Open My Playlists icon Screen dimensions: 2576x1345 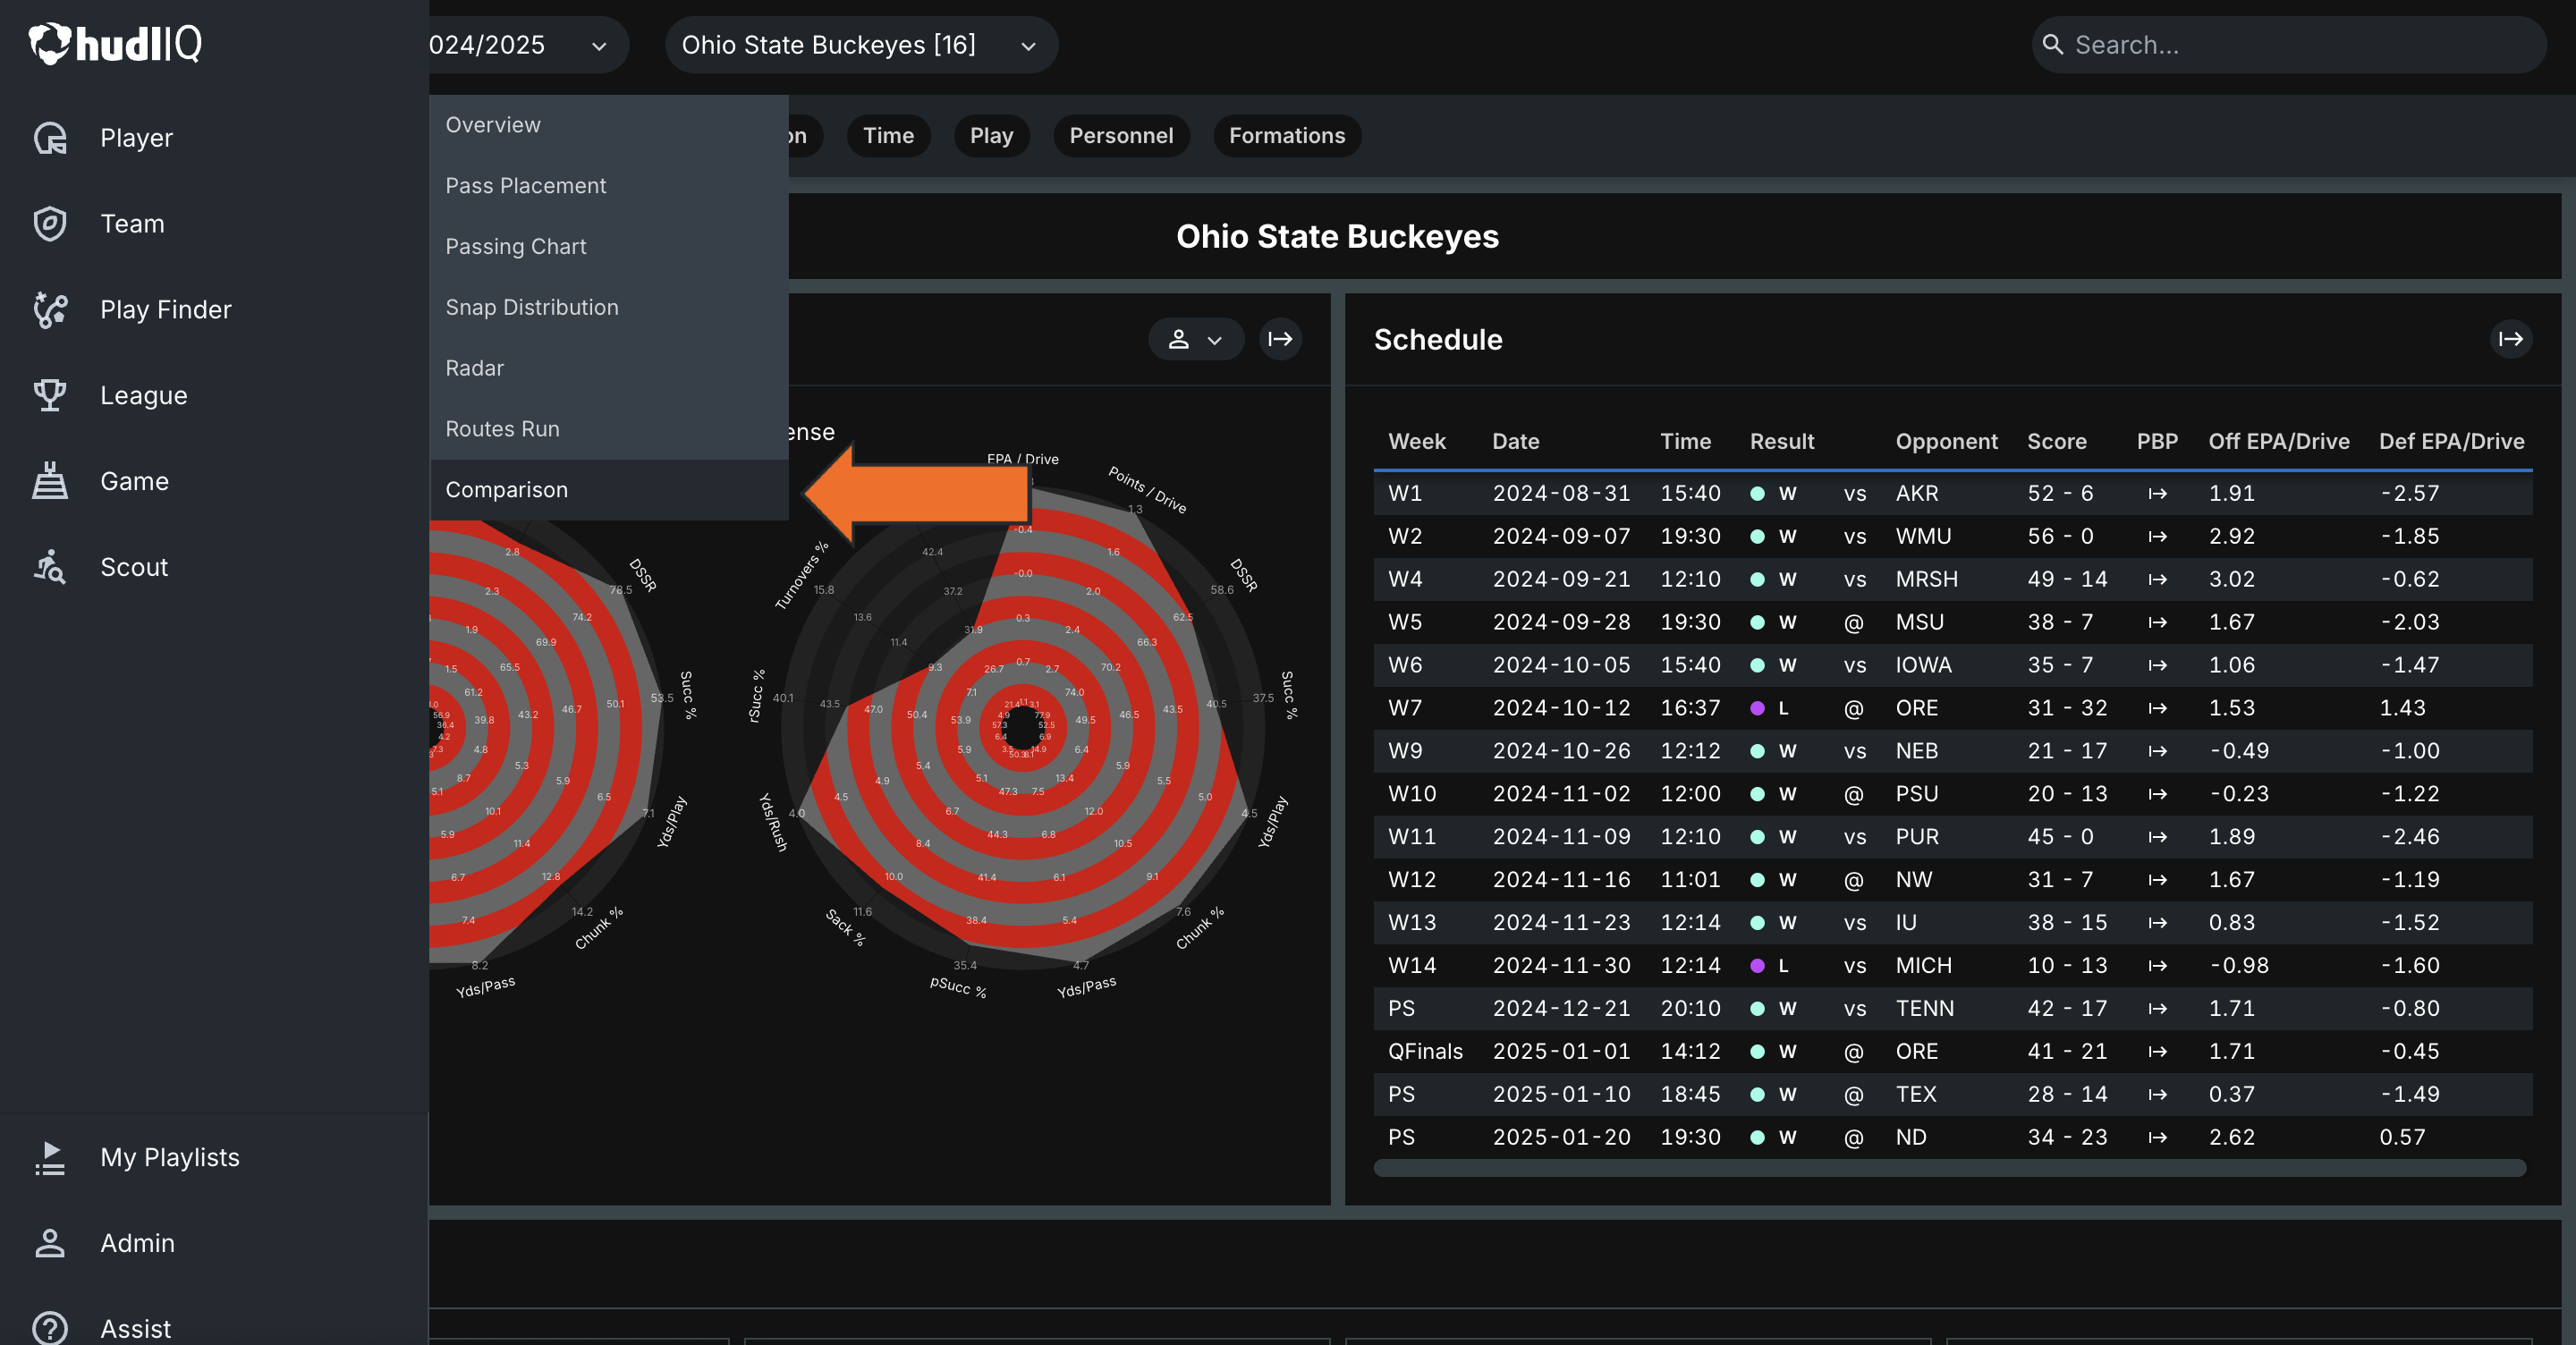point(50,1157)
